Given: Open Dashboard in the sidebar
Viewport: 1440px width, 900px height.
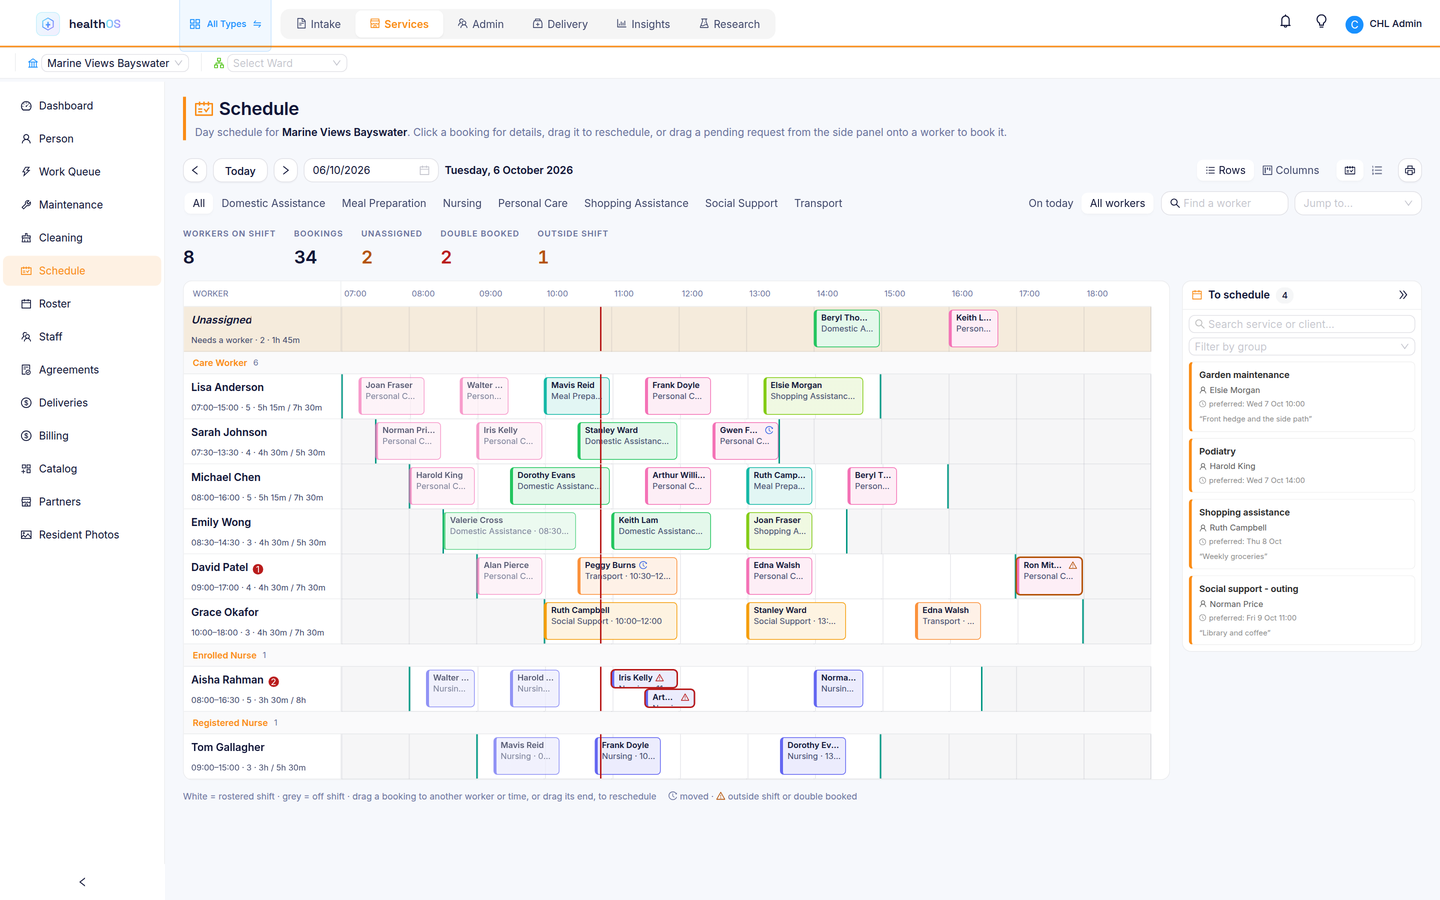Looking at the screenshot, I should tap(82, 106).
